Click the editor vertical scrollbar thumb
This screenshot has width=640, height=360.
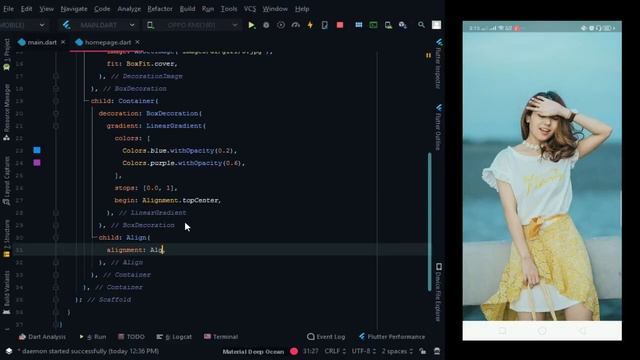(429, 221)
